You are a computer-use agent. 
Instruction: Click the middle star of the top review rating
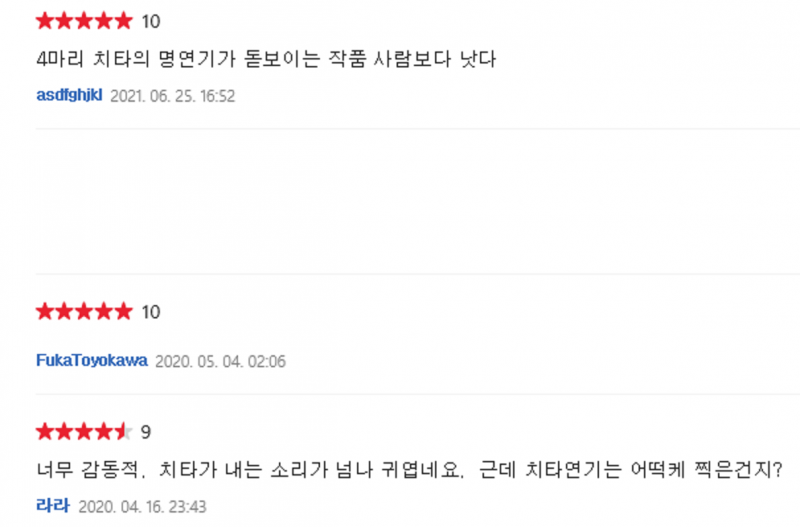84,21
